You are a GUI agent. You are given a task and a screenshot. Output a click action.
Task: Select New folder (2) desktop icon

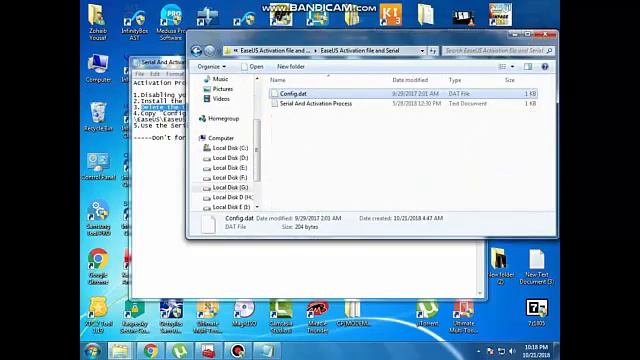(500, 266)
